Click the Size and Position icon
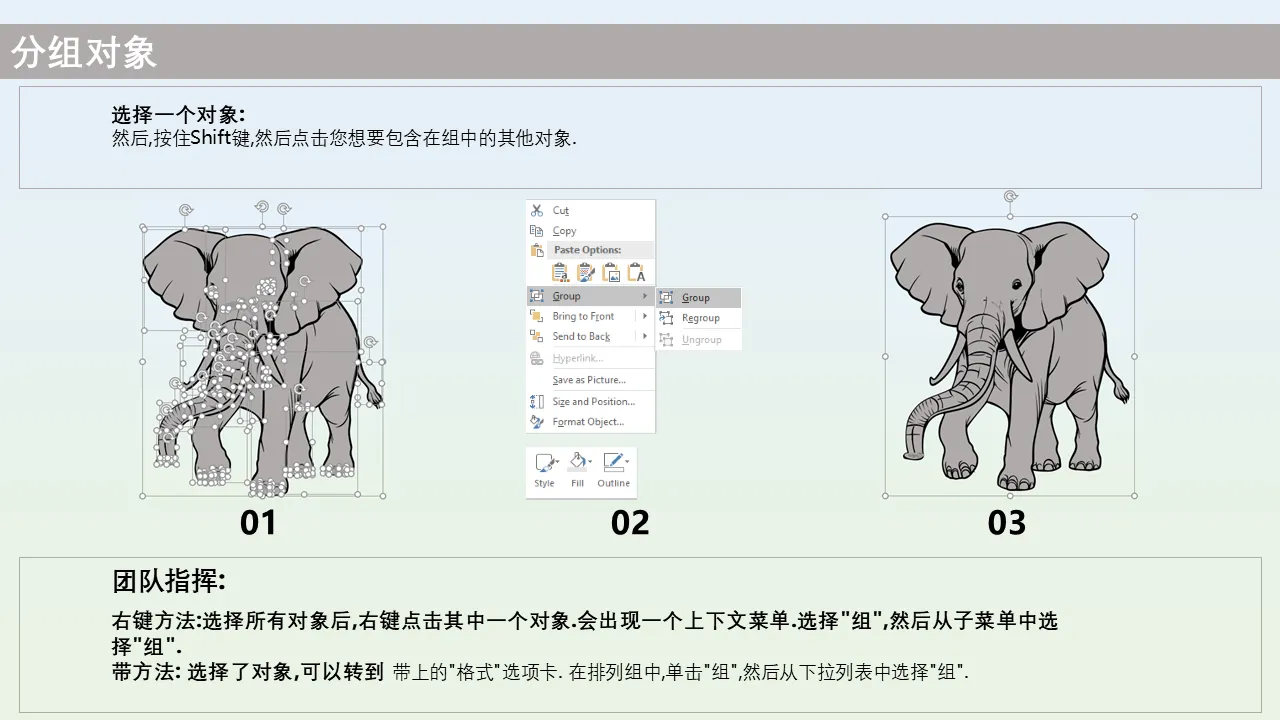This screenshot has height=720, width=1280. 537,402
